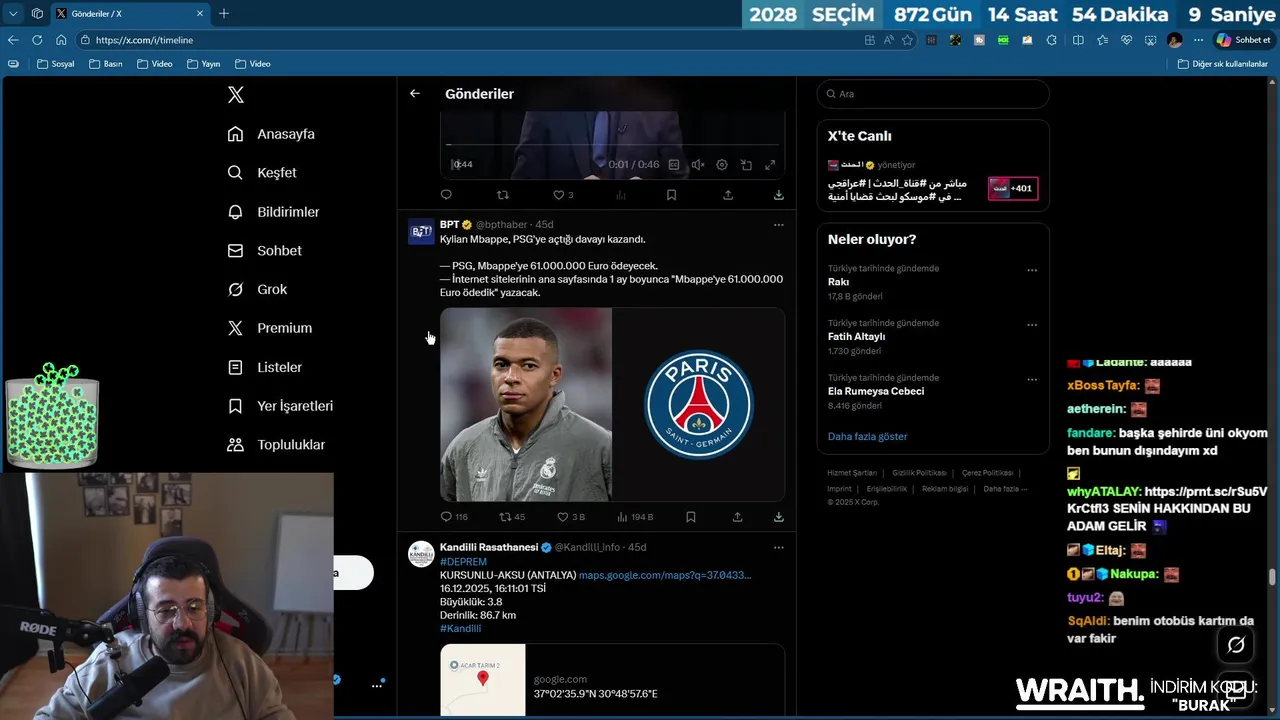1280x720 pixels.
Task: Open Hizmet Şartları footer link
Action: coord(852,473)
